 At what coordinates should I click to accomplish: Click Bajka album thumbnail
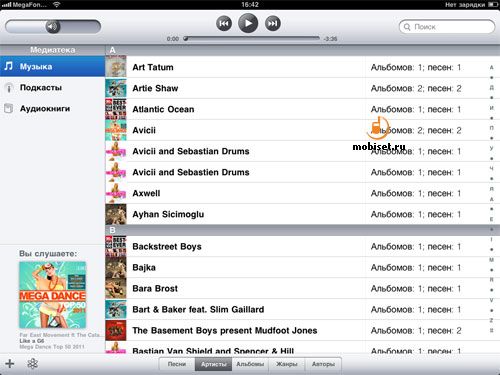[116, 267]
